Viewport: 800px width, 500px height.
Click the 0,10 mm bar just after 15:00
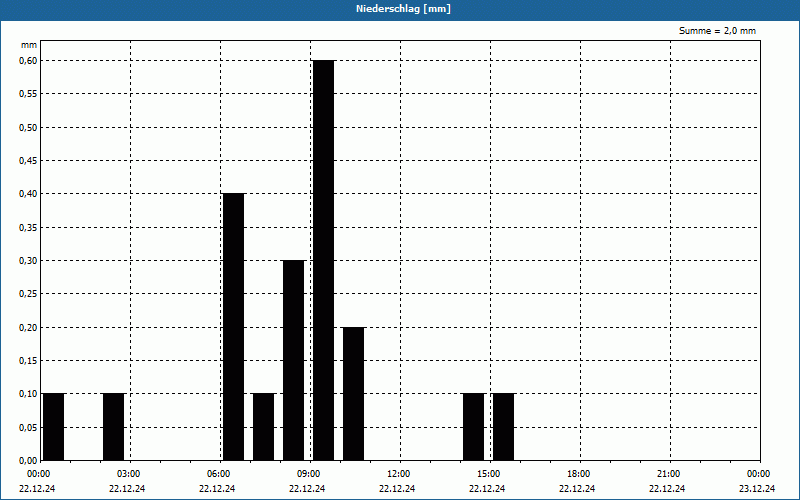click(x=504, y=427)
